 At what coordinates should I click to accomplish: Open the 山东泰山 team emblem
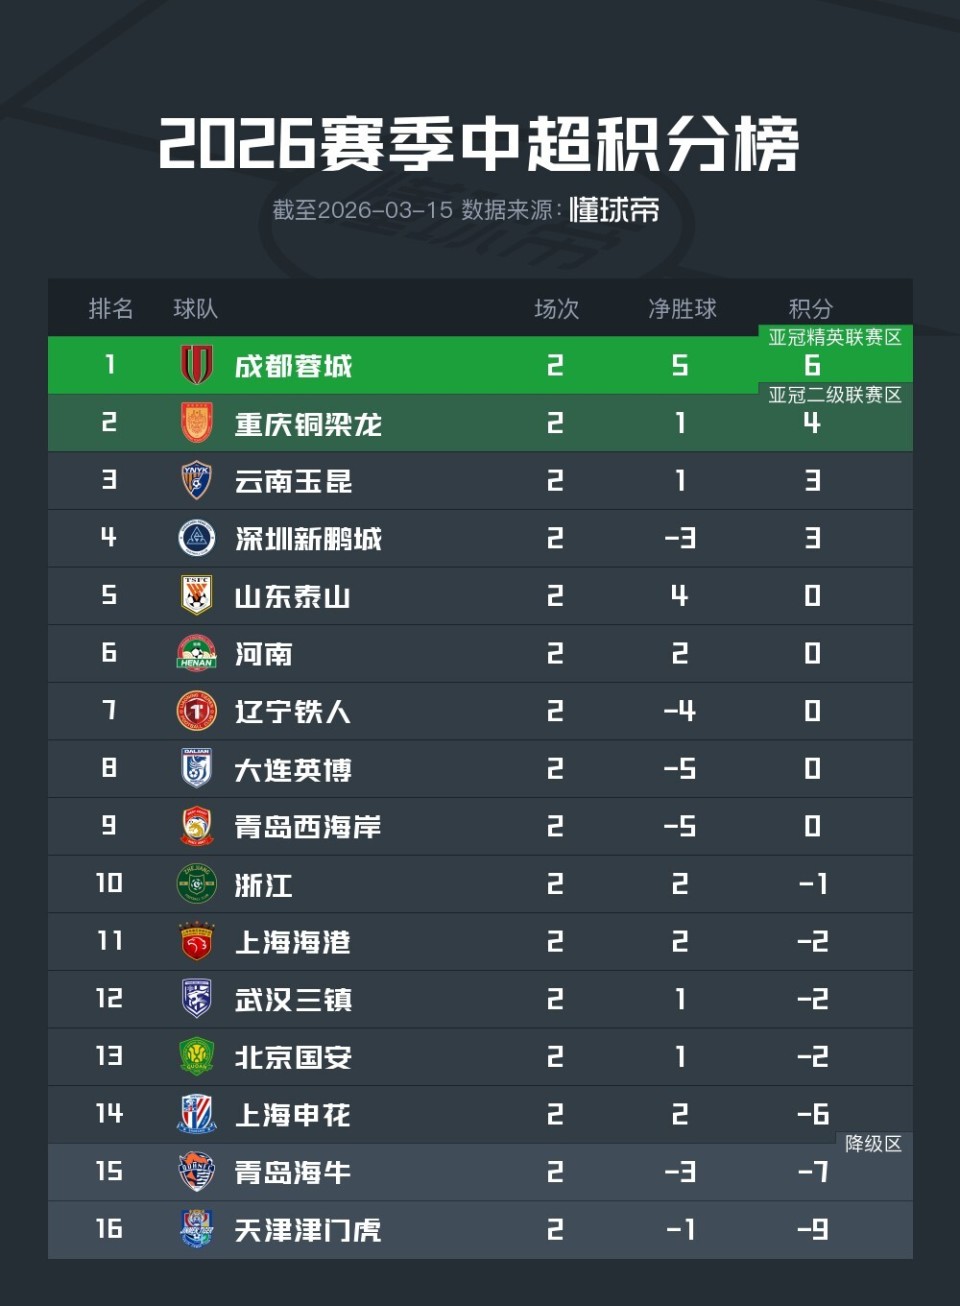196,596
